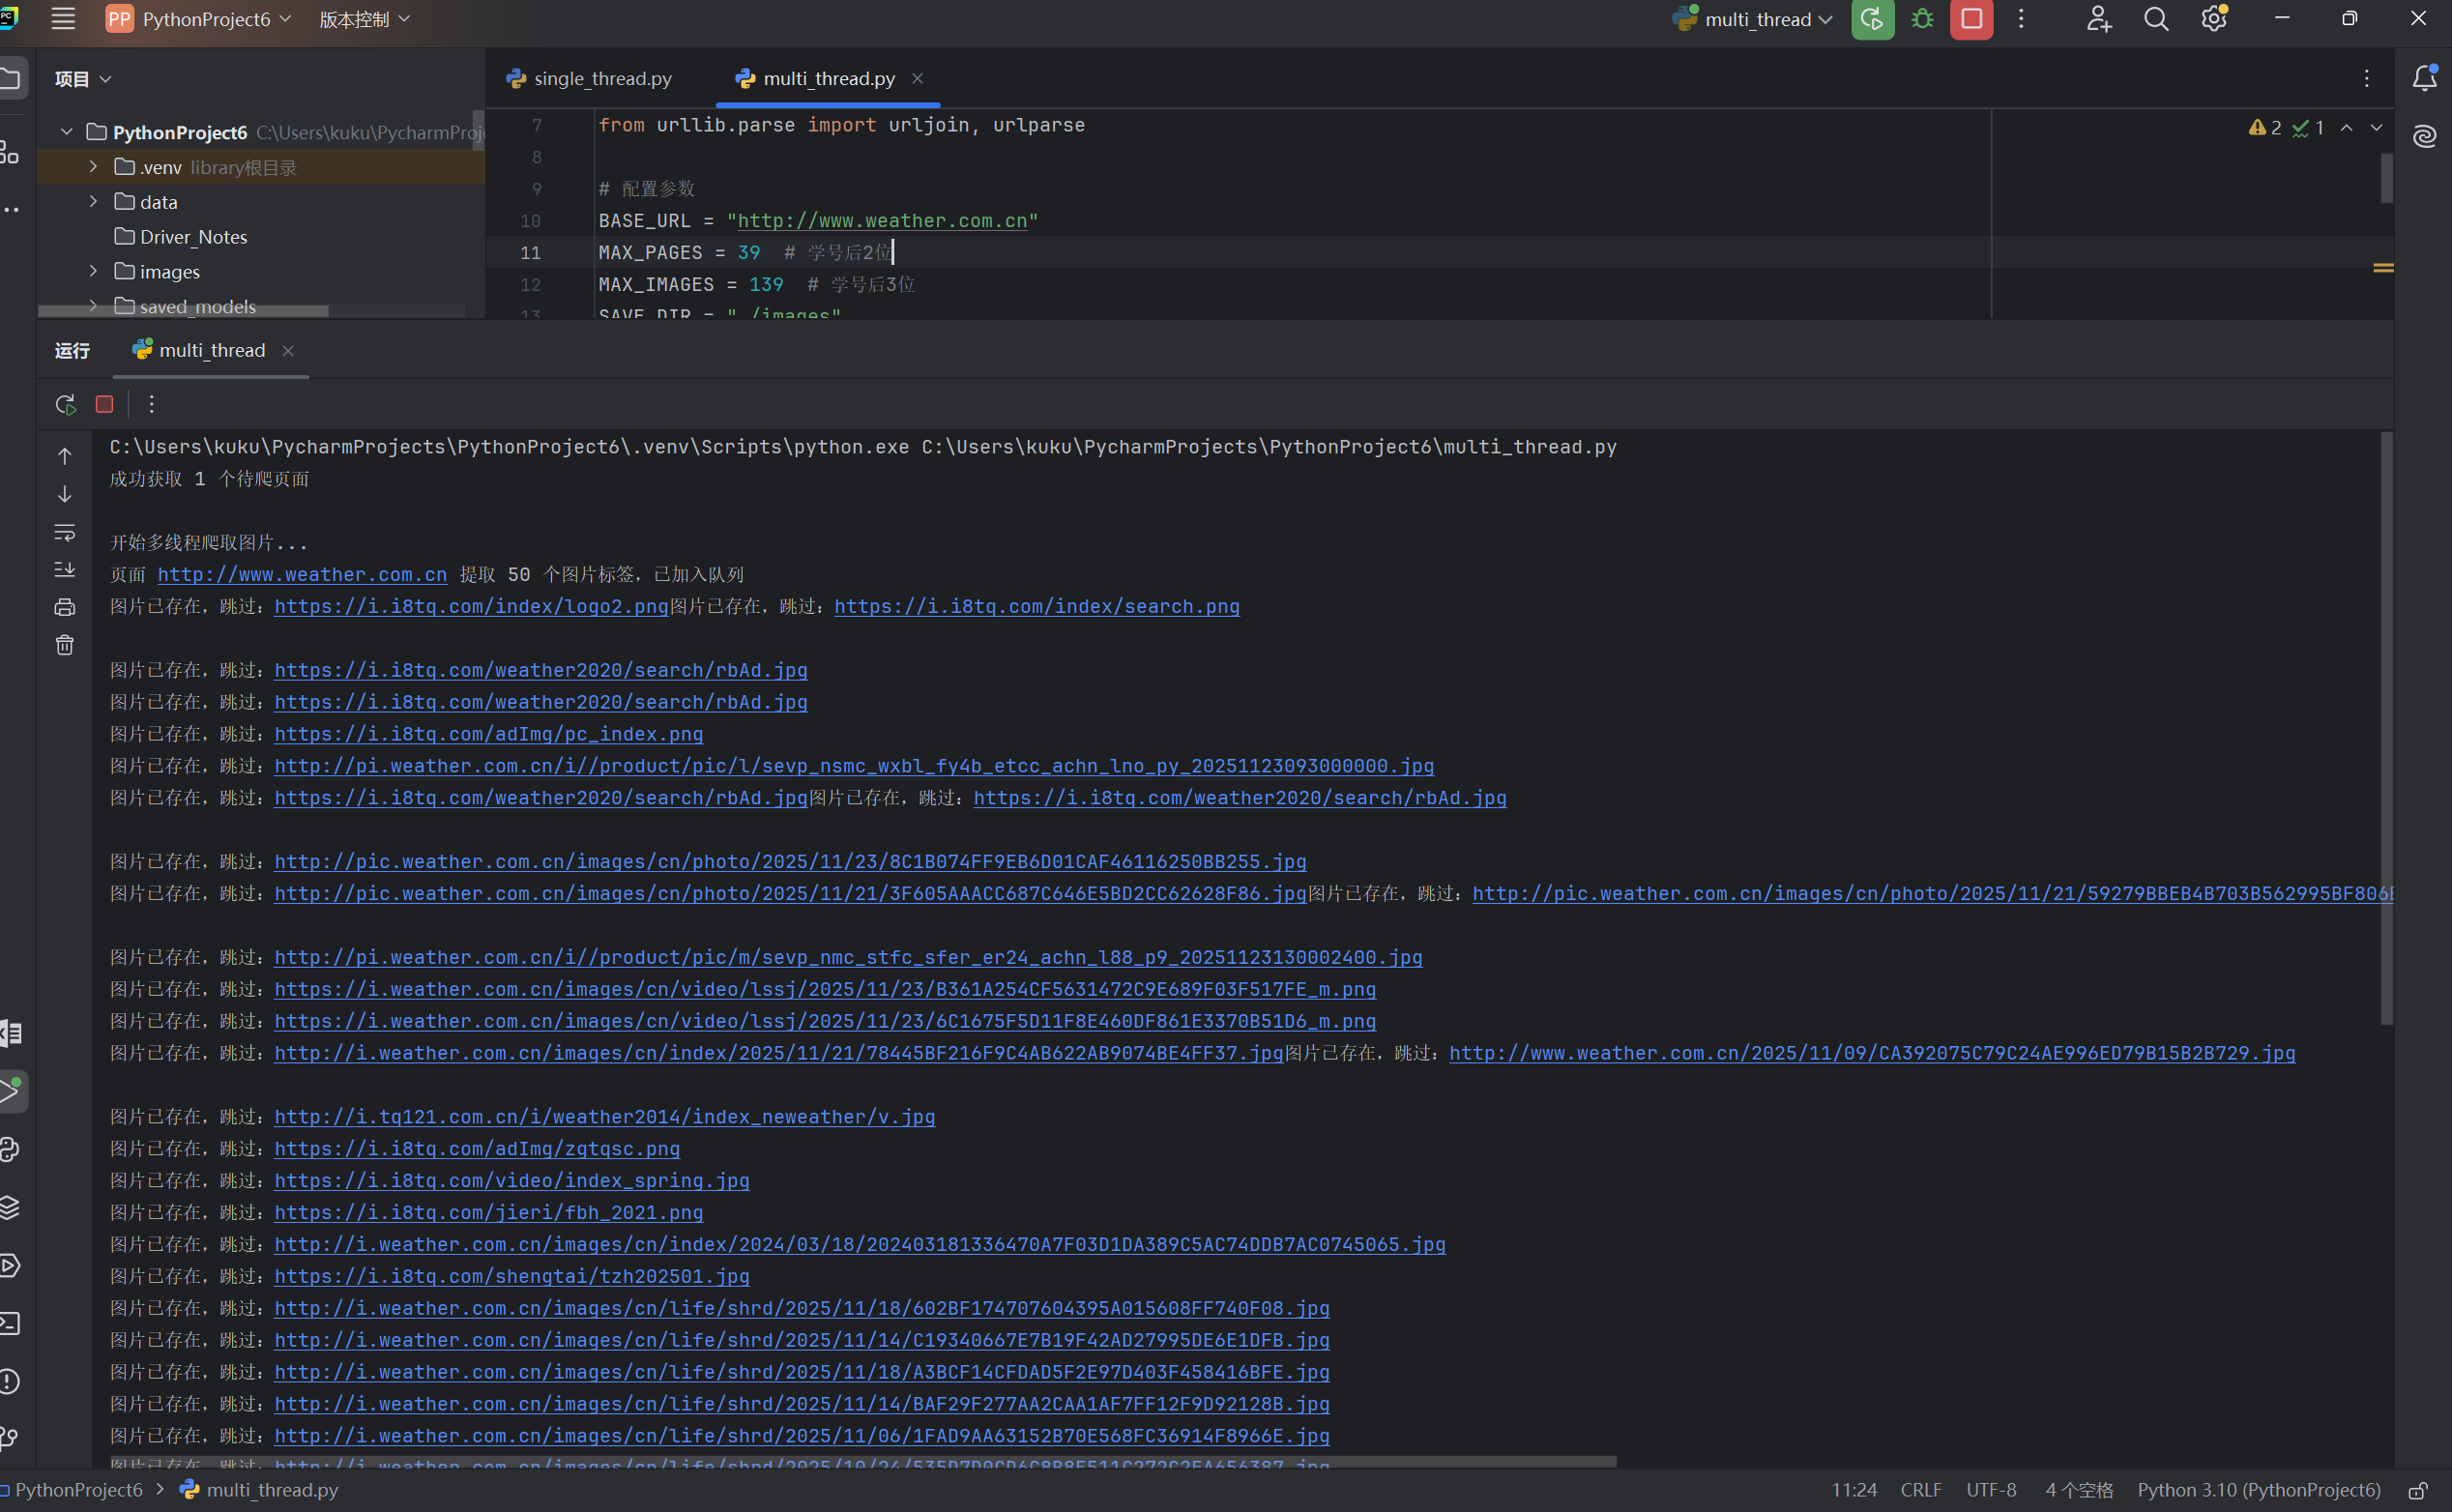Open the notifications bell
2452x1512 pixels.
point(2424,78)
